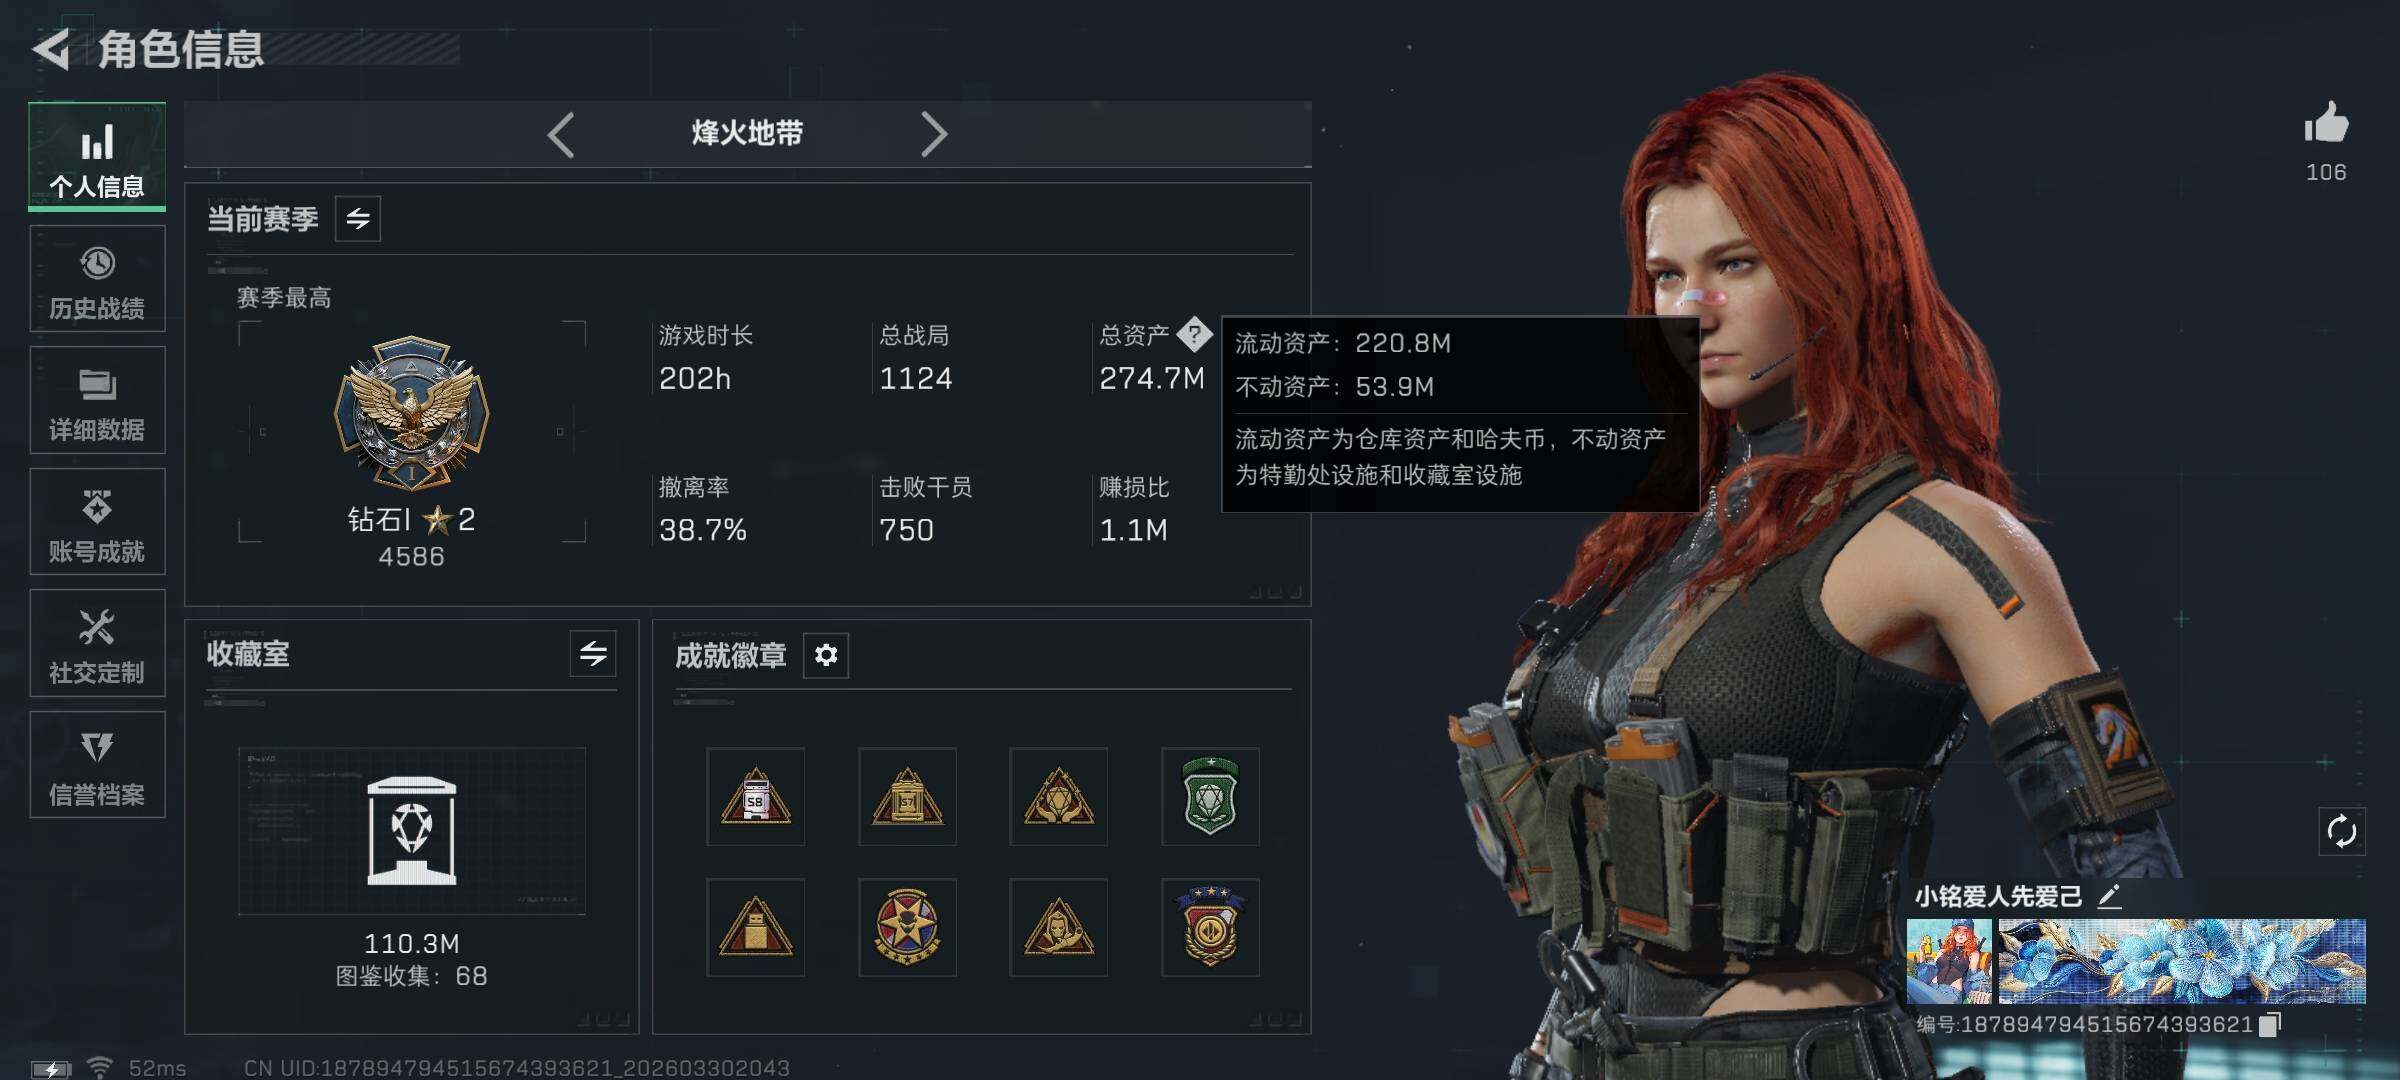The width and height of the screenshot is (2400, 1080).
Task: Select the green shield achievement badge
Action: click(x=1210, y=797)
